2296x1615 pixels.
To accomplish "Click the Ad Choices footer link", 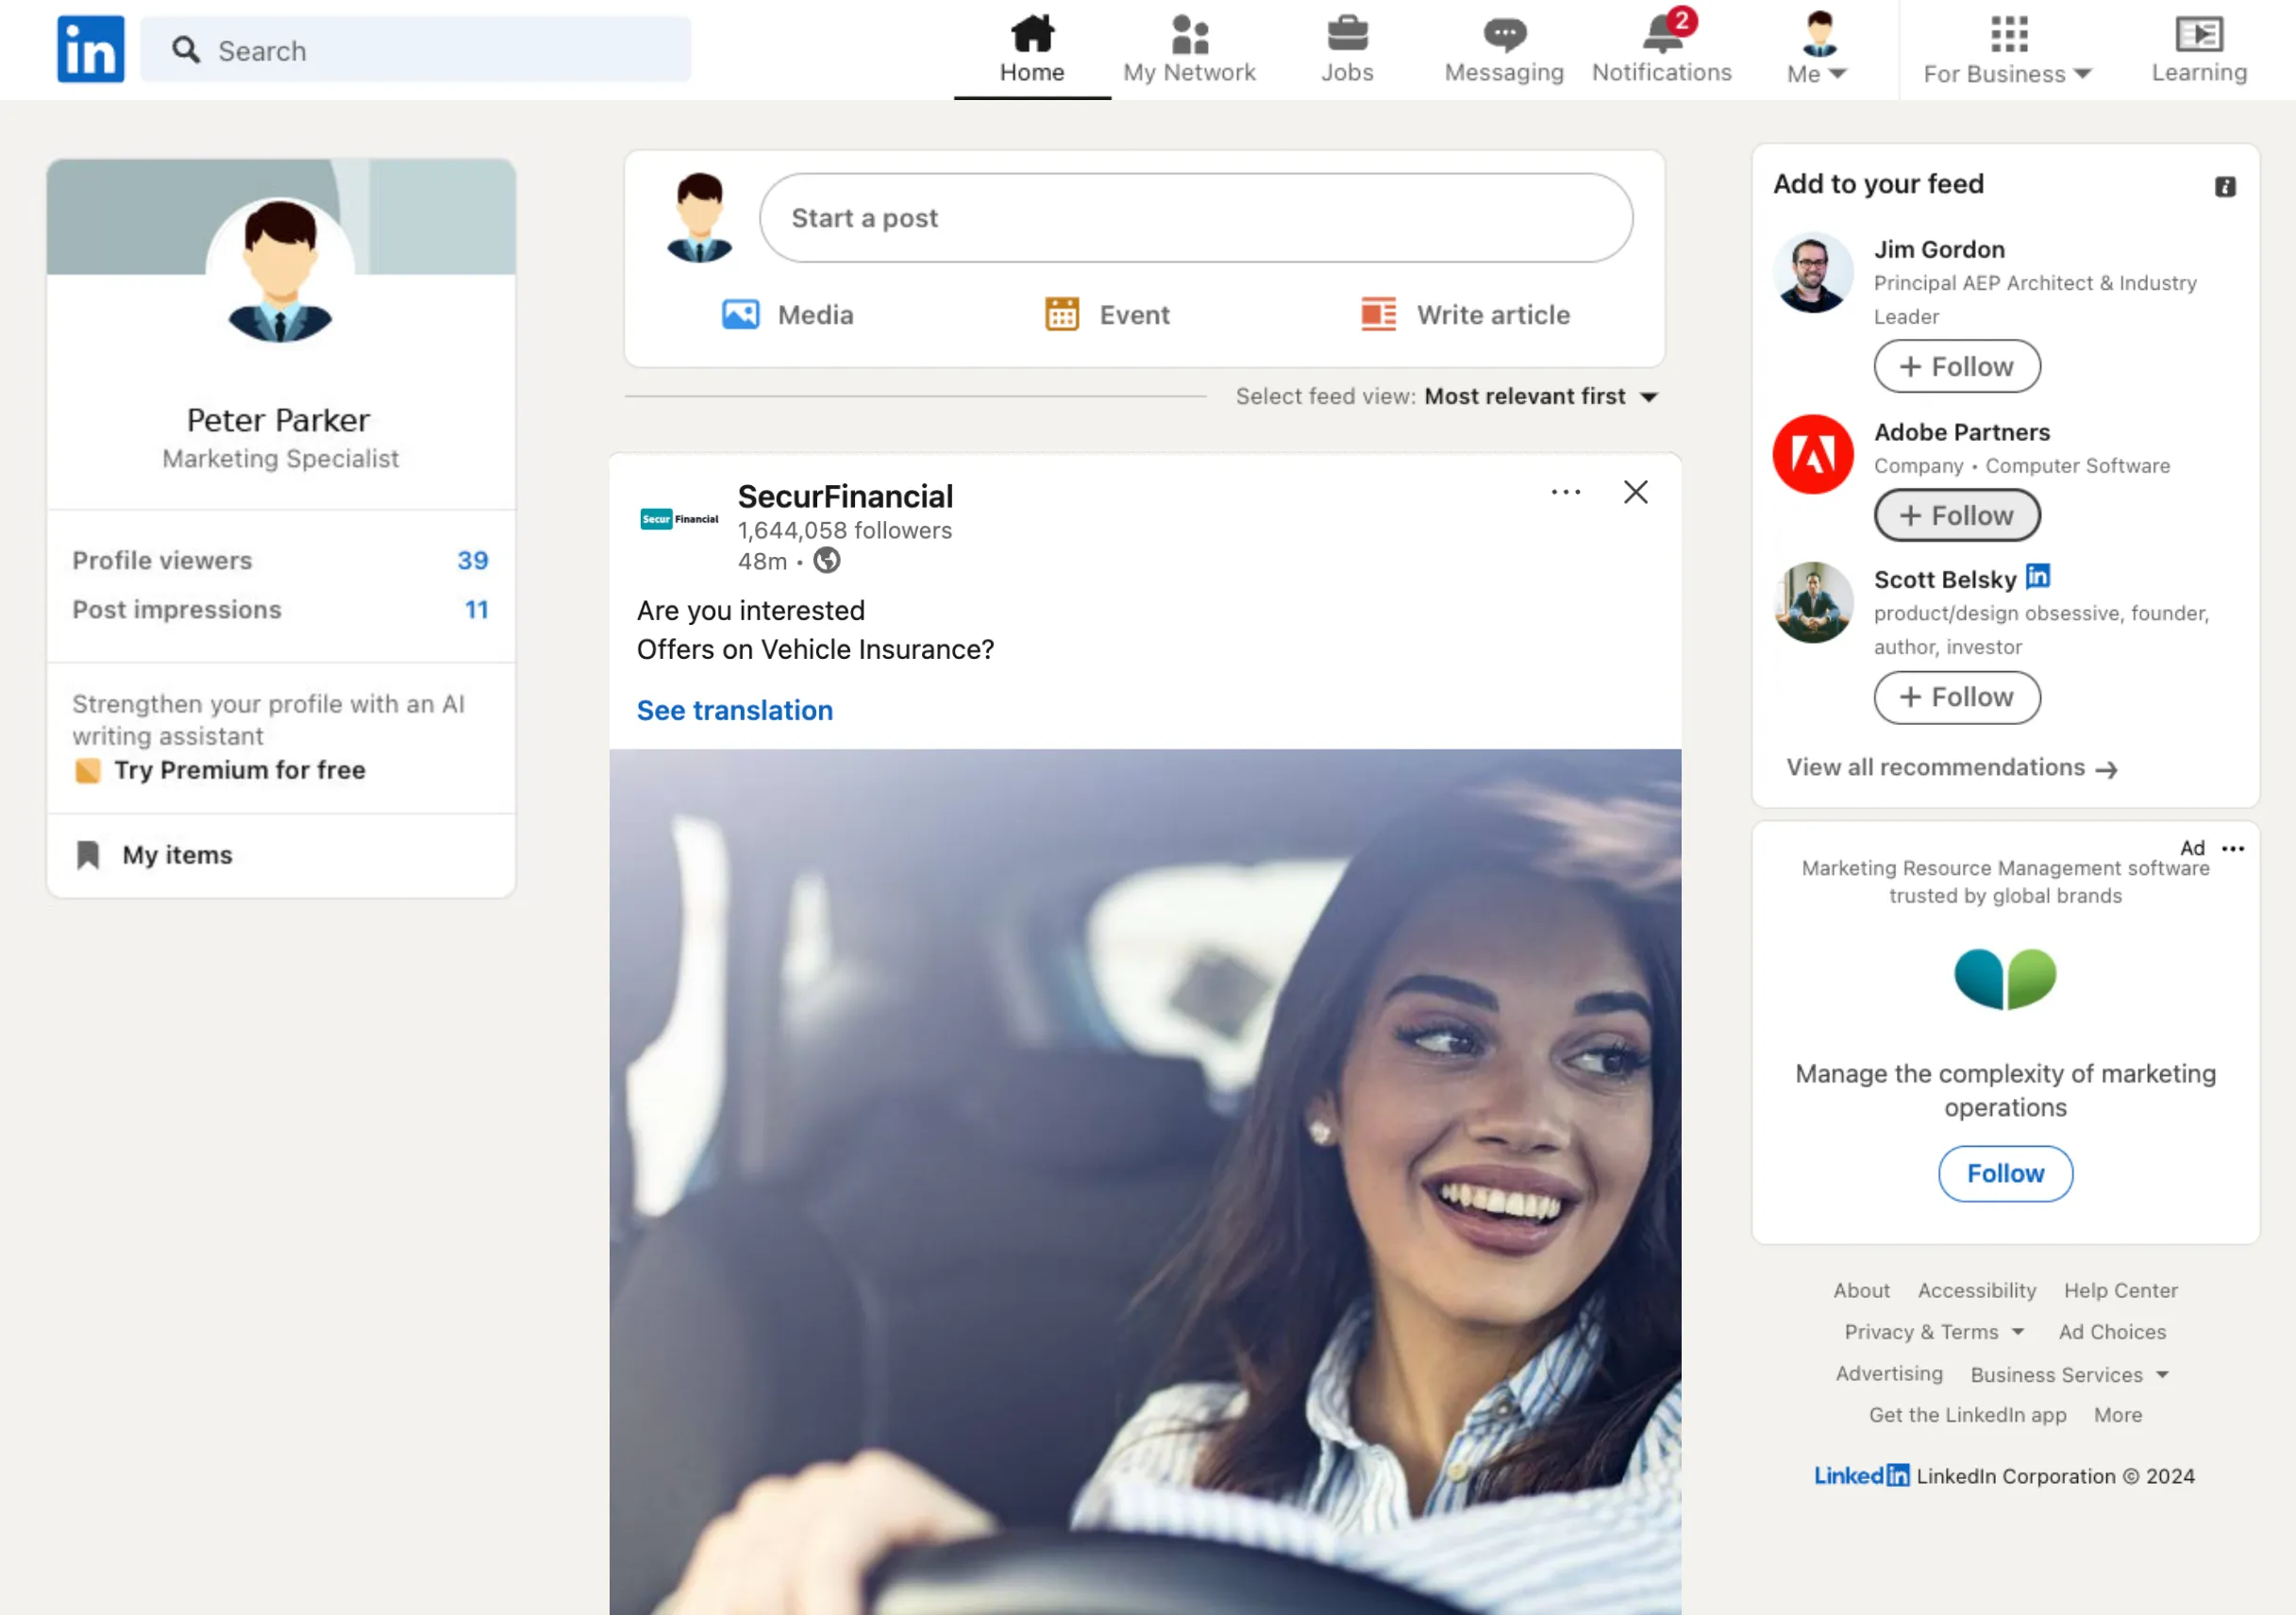I will pyautogui.click(x=2112, y=1332).
